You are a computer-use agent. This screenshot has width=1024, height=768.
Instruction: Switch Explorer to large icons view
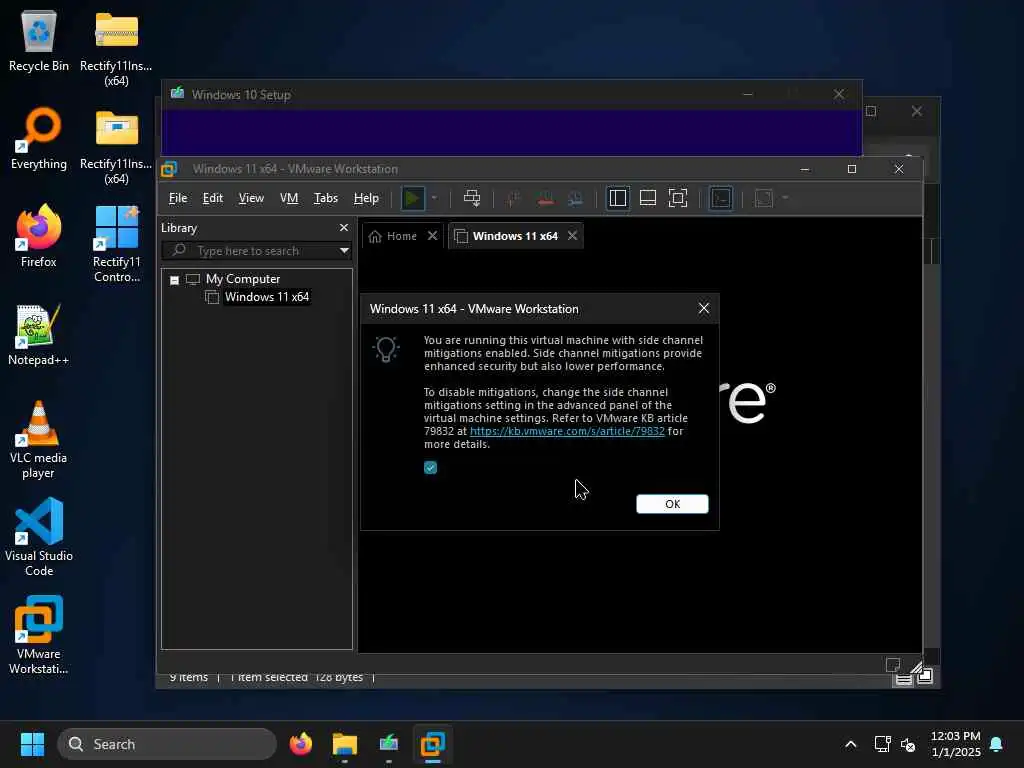click(925, 677)
